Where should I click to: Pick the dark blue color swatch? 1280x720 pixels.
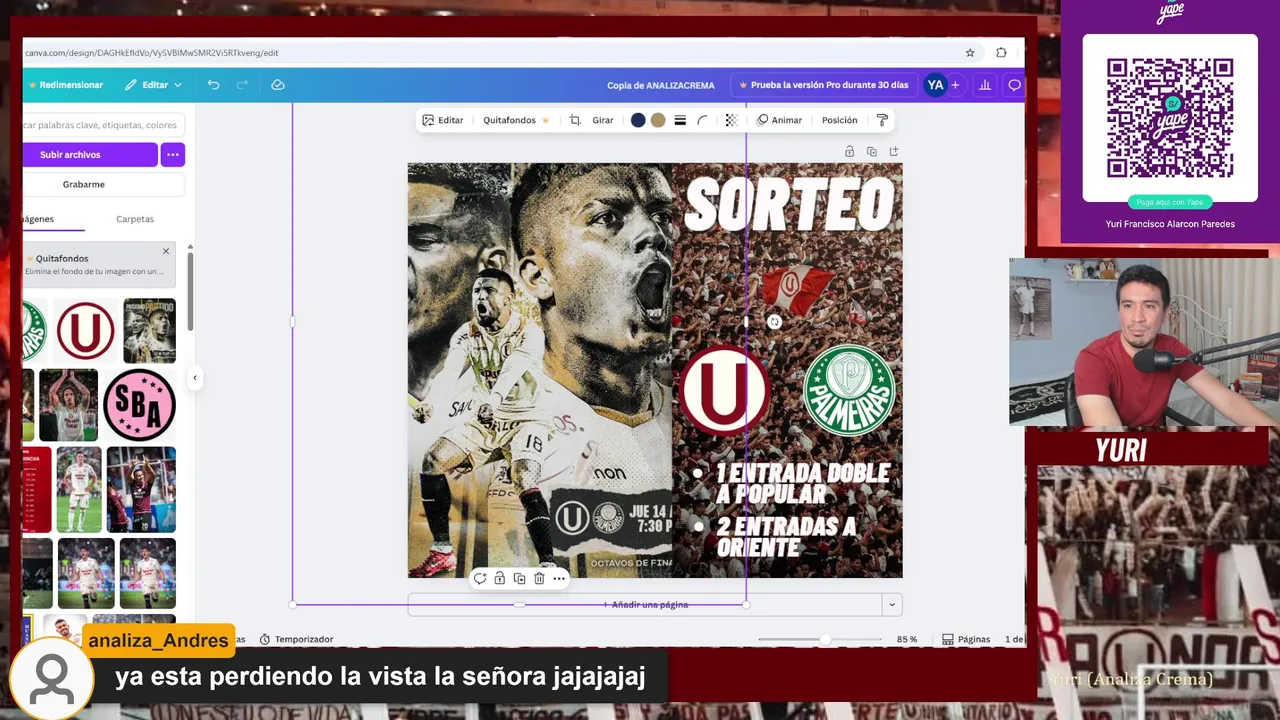[x=638, y=120]
